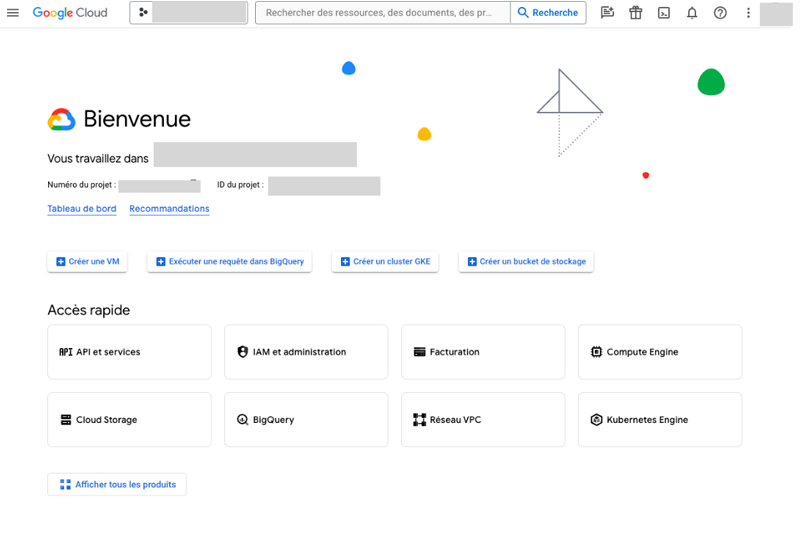Screen dimensions: 800x537
Task: Click the Google Cloud logo beside Bienvenue
Action: (x=62, y=119)
